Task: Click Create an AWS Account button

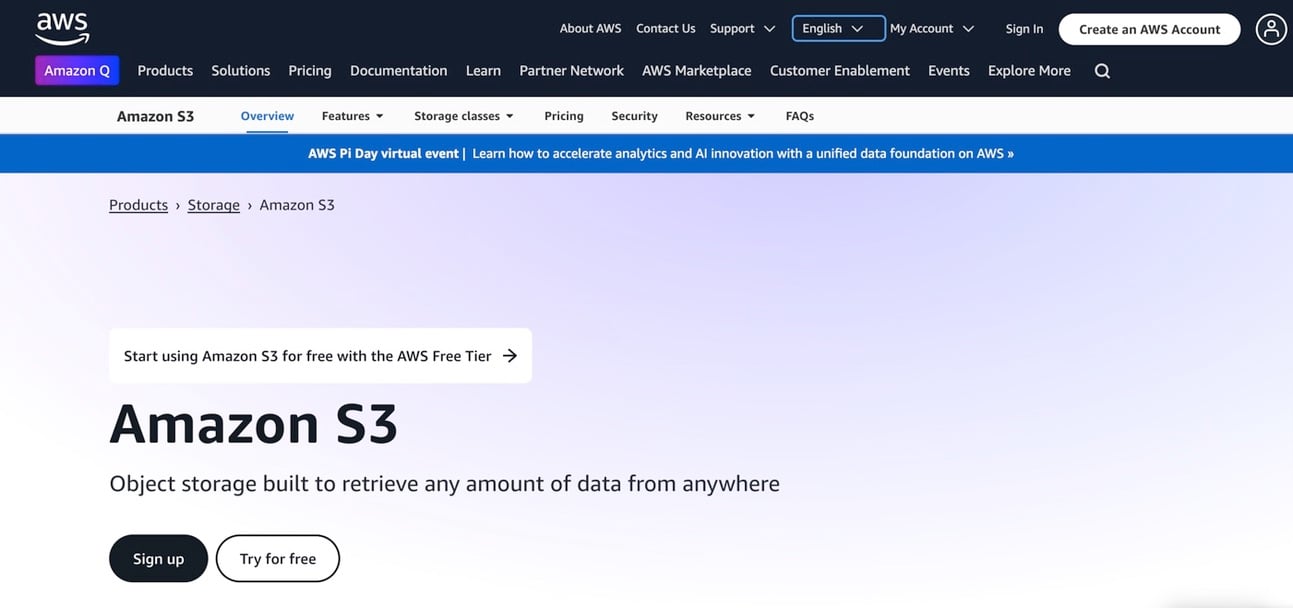Action: [1149, 29]
